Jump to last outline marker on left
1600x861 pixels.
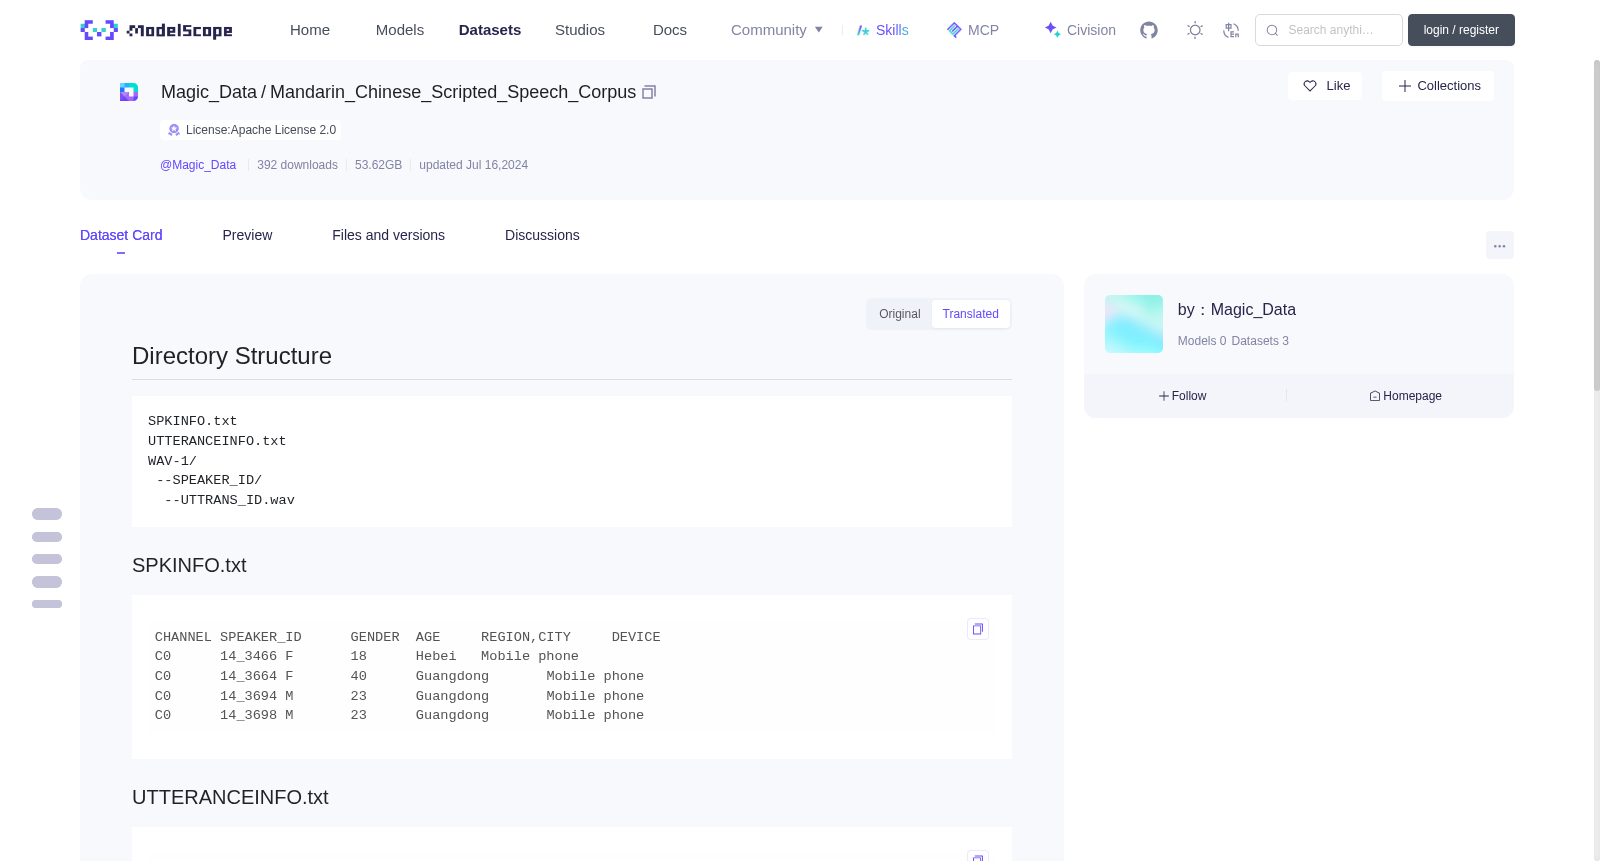47,604
